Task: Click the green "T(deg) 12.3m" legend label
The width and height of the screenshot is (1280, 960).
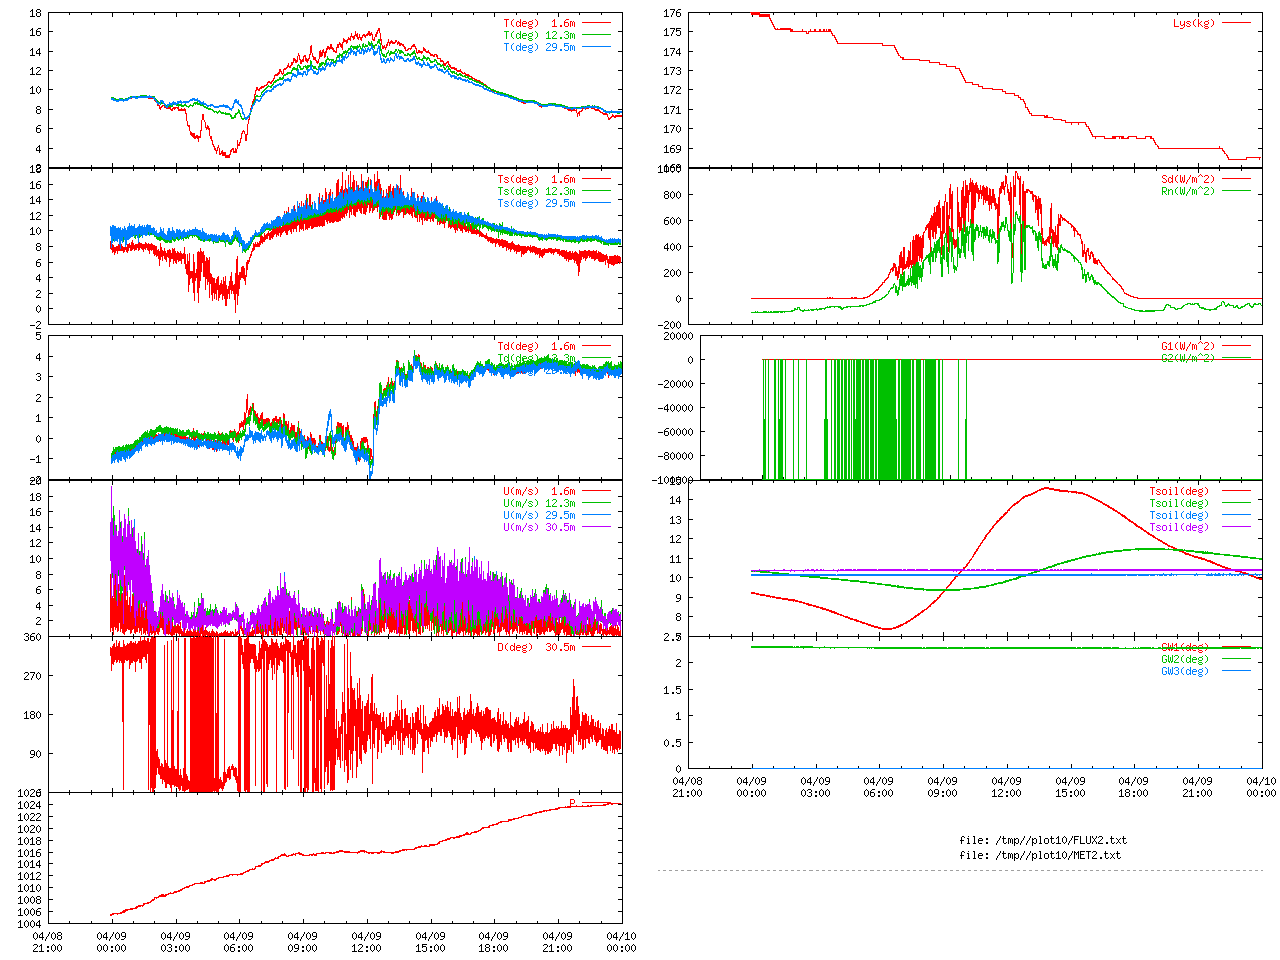Action: click(x=539, y=35)
